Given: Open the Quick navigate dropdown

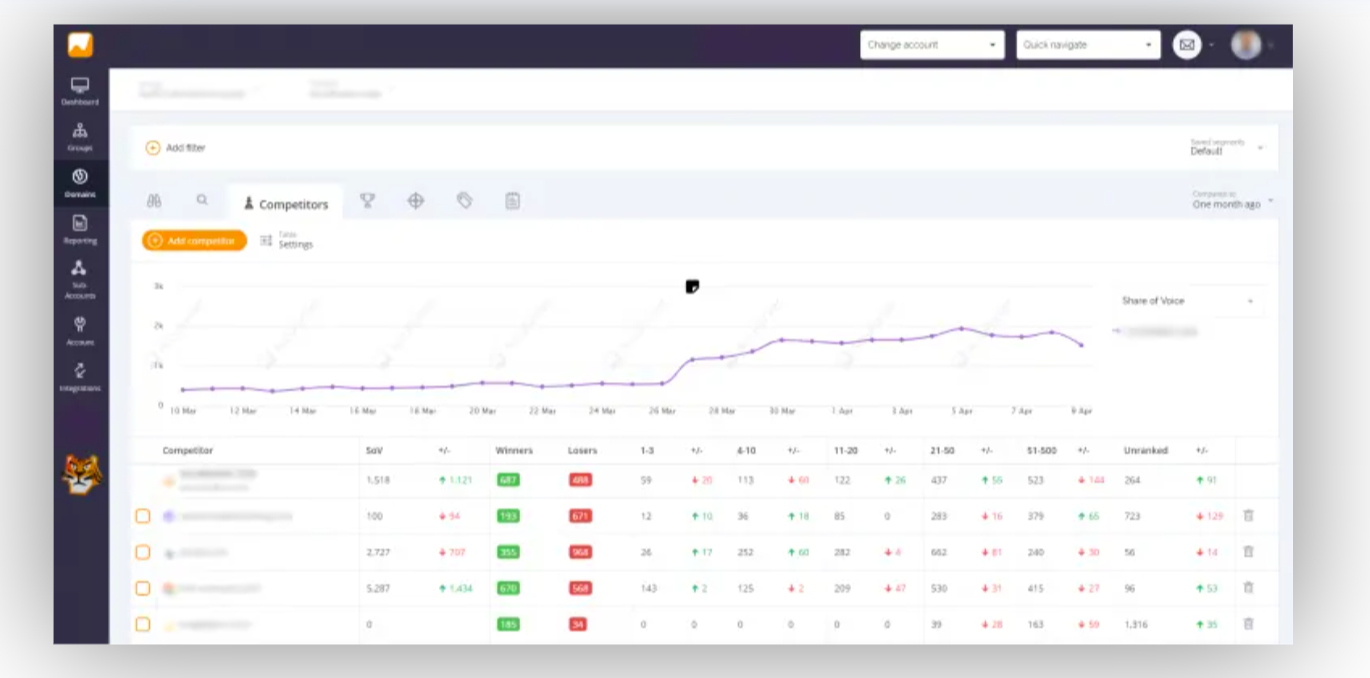Looking at the screenshot, I should 1088,45.
